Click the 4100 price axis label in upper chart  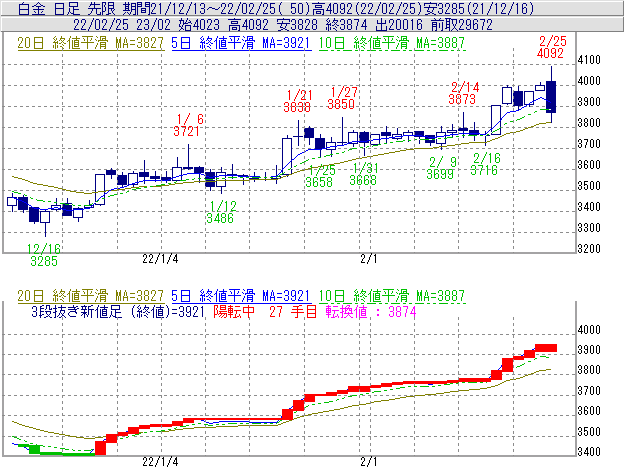(589, 60)
